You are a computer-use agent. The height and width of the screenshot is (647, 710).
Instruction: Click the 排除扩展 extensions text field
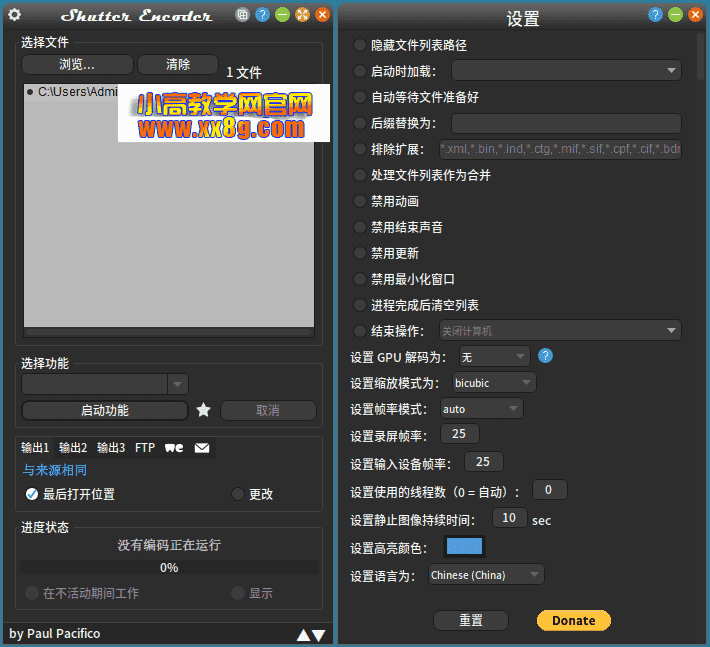tap(560, 149)
